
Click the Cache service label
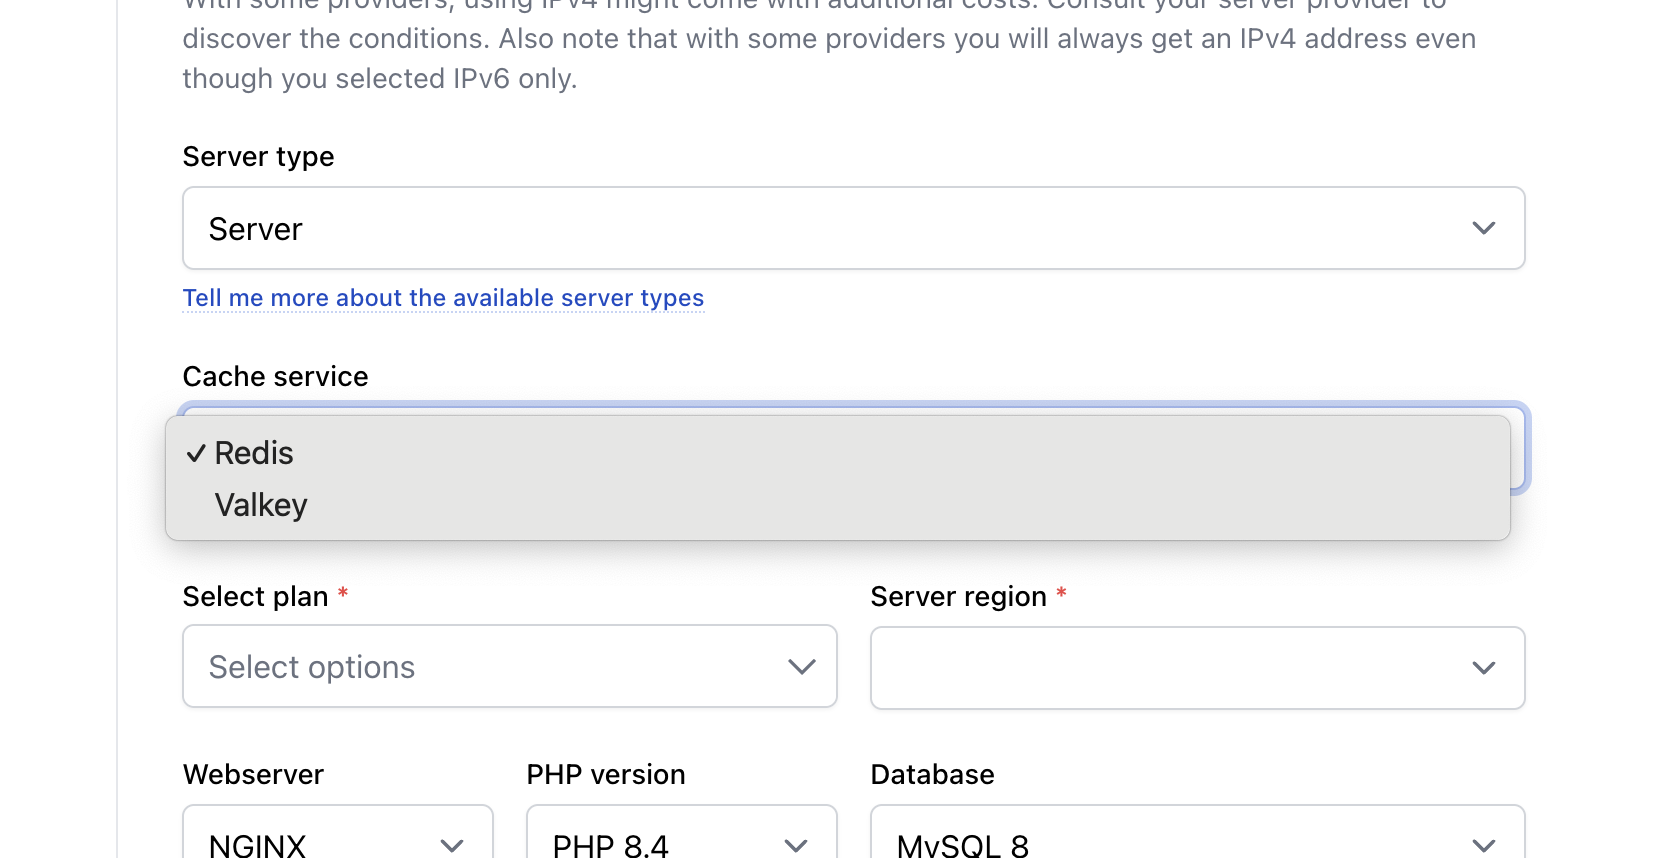click(275, 377)
